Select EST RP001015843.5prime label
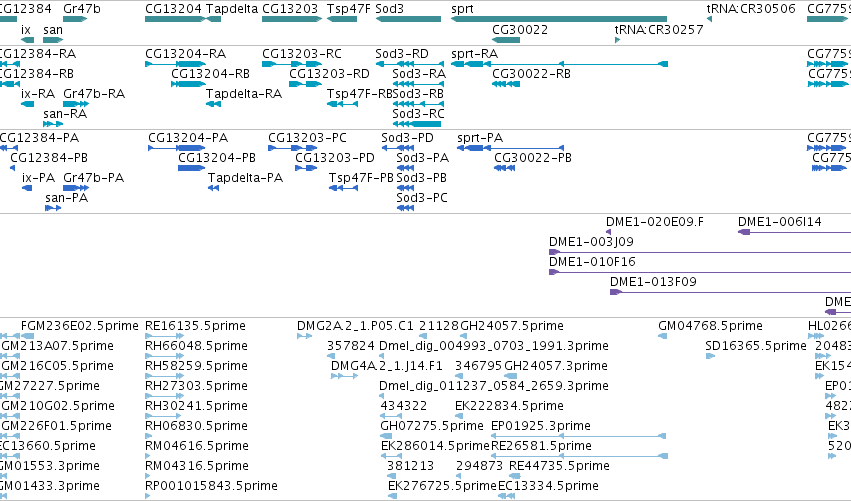The height and width of the screenshot is (501, 851). click(x=211, y=486)
